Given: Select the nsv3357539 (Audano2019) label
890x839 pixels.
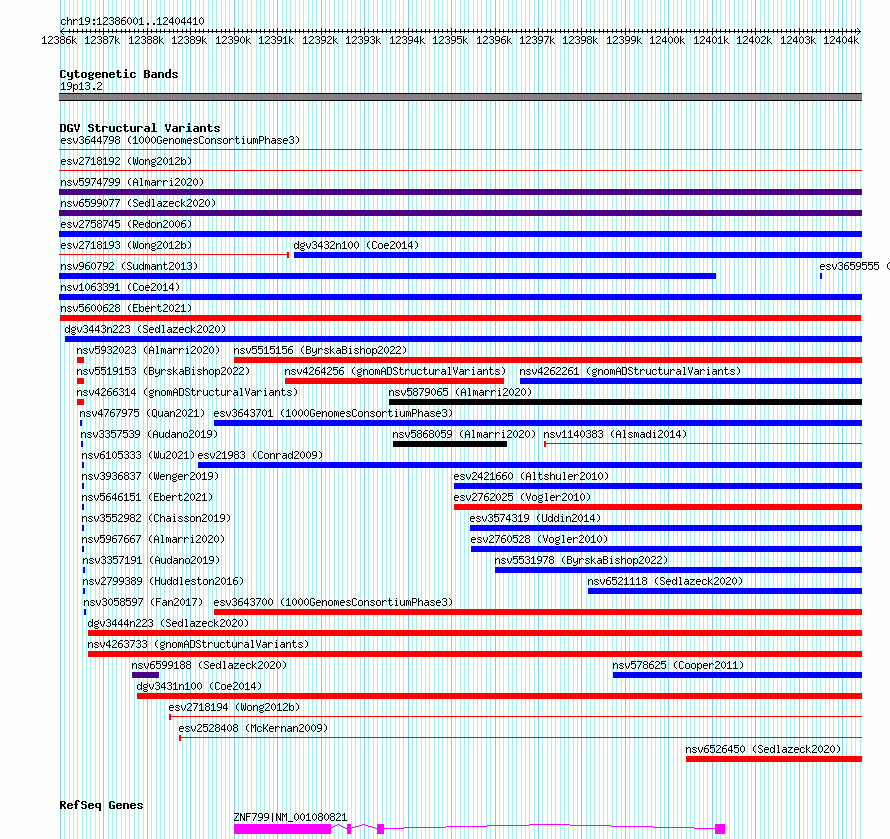Looking at the screenshot, I should 149,434.
